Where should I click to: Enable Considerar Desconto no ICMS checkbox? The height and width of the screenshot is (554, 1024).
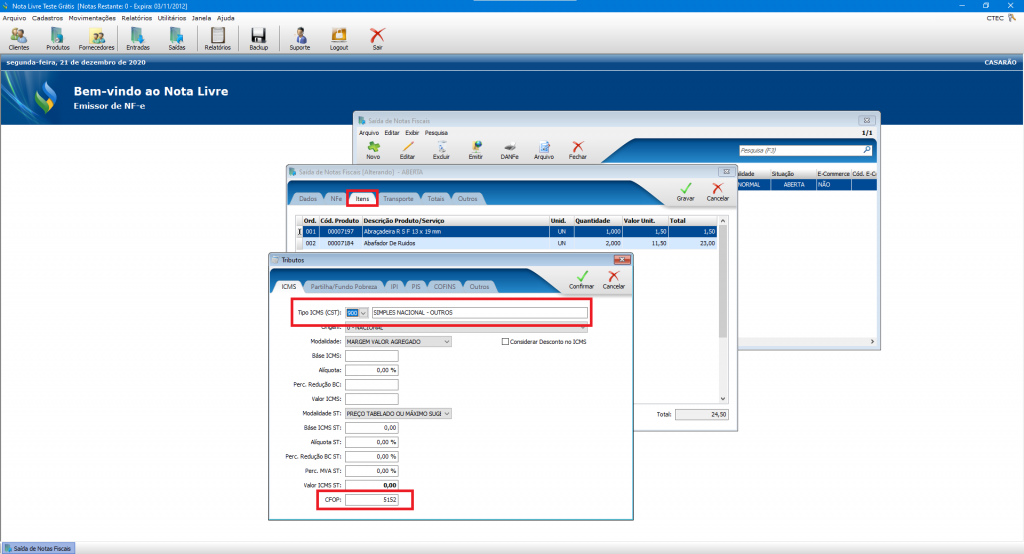click(x=506, y=342)
